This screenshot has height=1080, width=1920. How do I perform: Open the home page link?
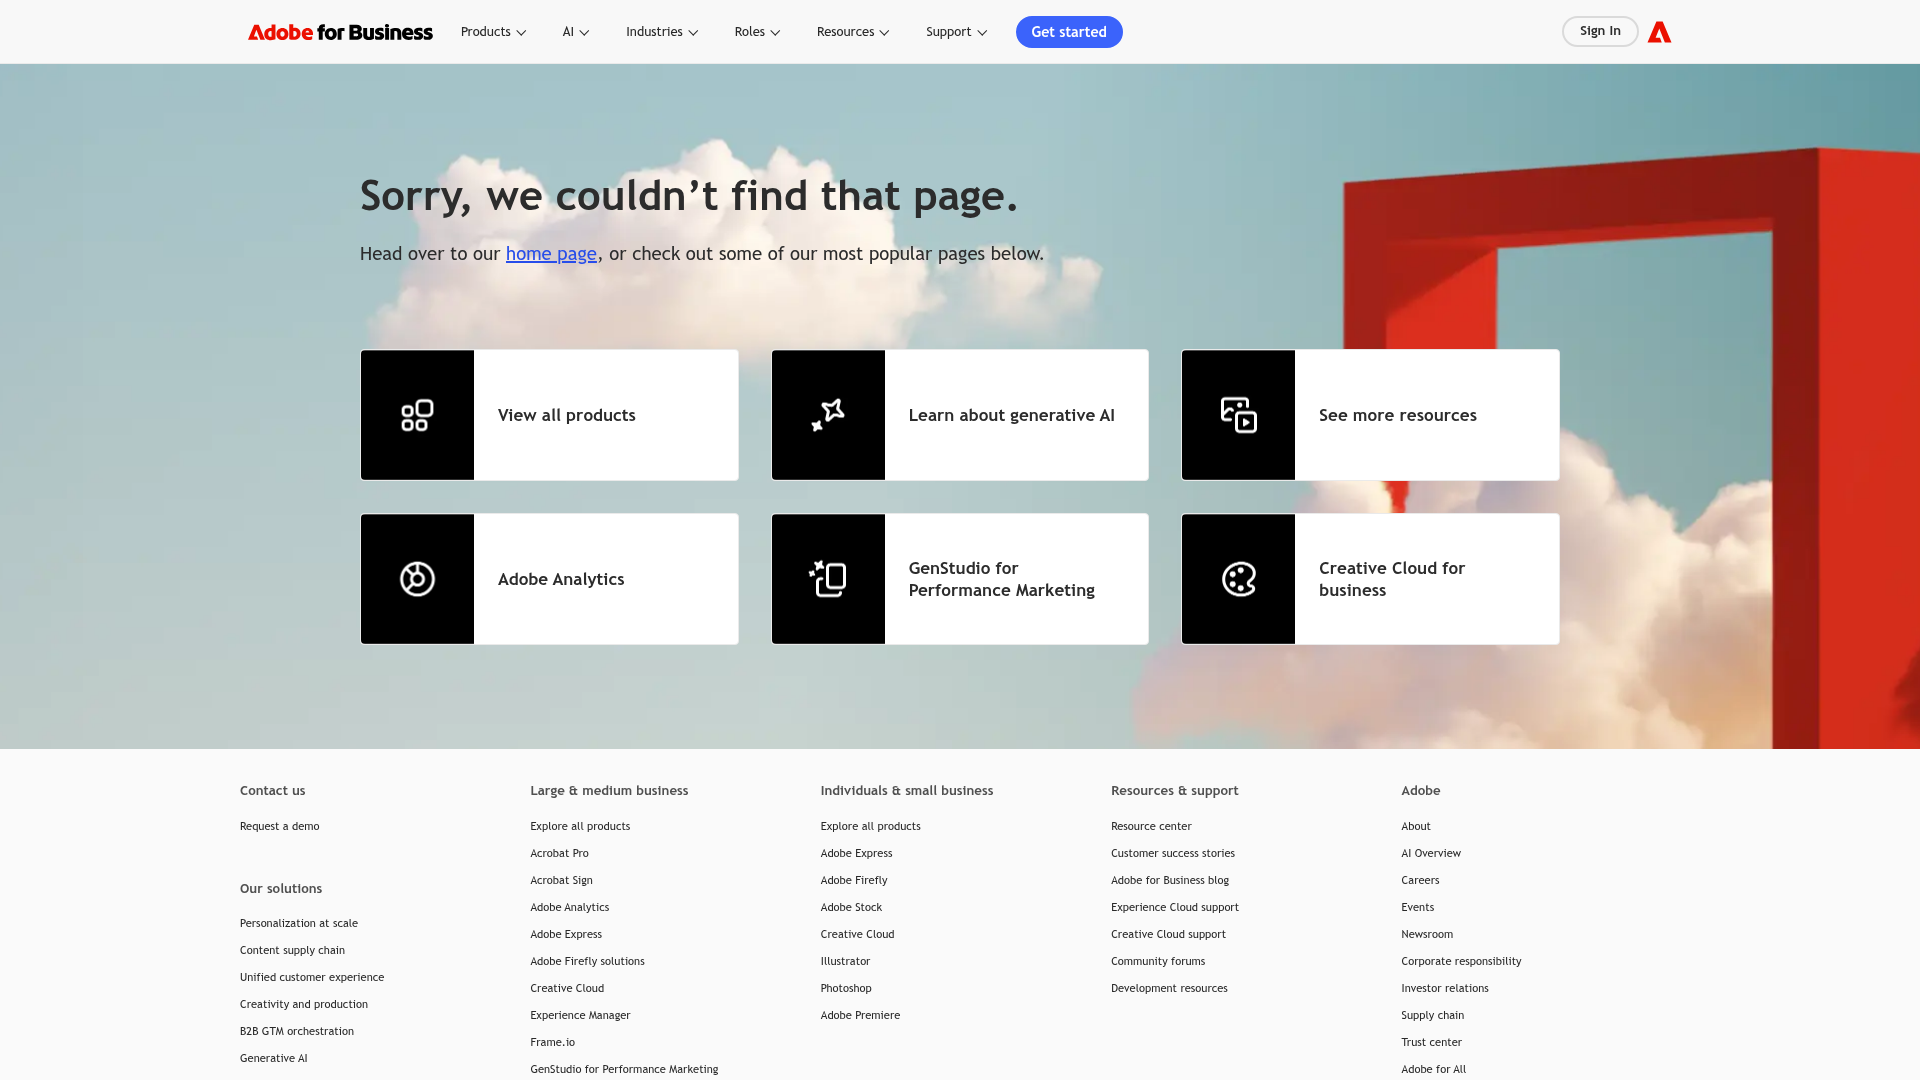[x=551, y=253]
